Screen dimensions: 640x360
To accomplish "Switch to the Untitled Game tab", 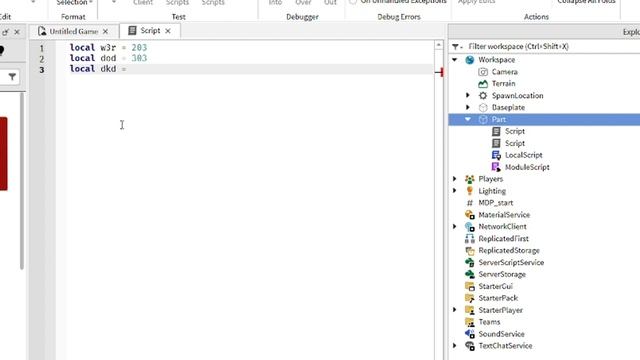I will click(73, 31).
